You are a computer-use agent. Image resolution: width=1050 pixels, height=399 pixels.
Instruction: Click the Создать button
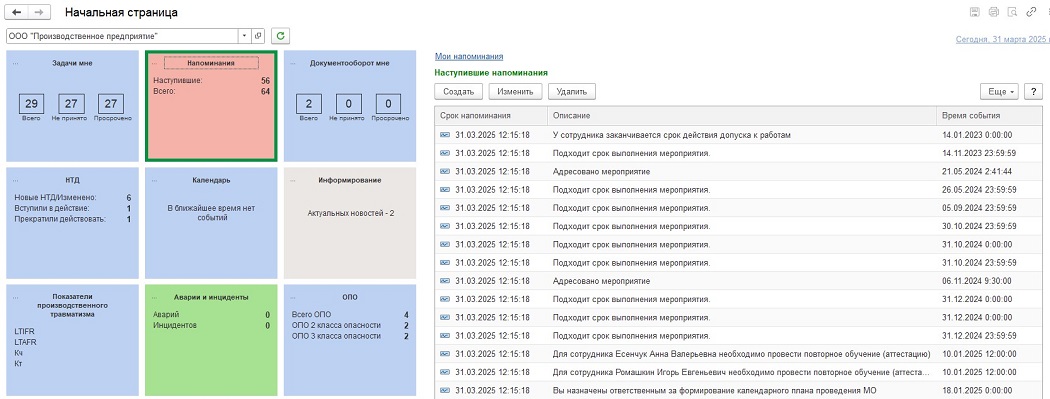(459, 92)
